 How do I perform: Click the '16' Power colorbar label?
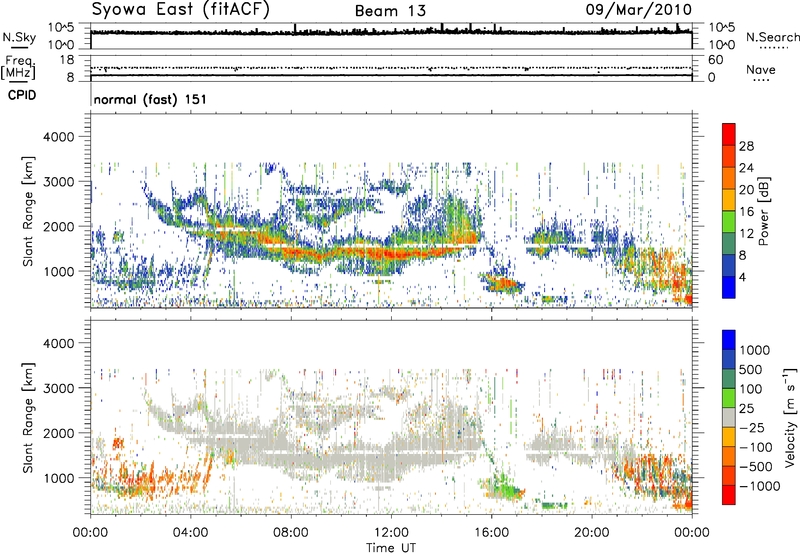(x=746, y=211)
